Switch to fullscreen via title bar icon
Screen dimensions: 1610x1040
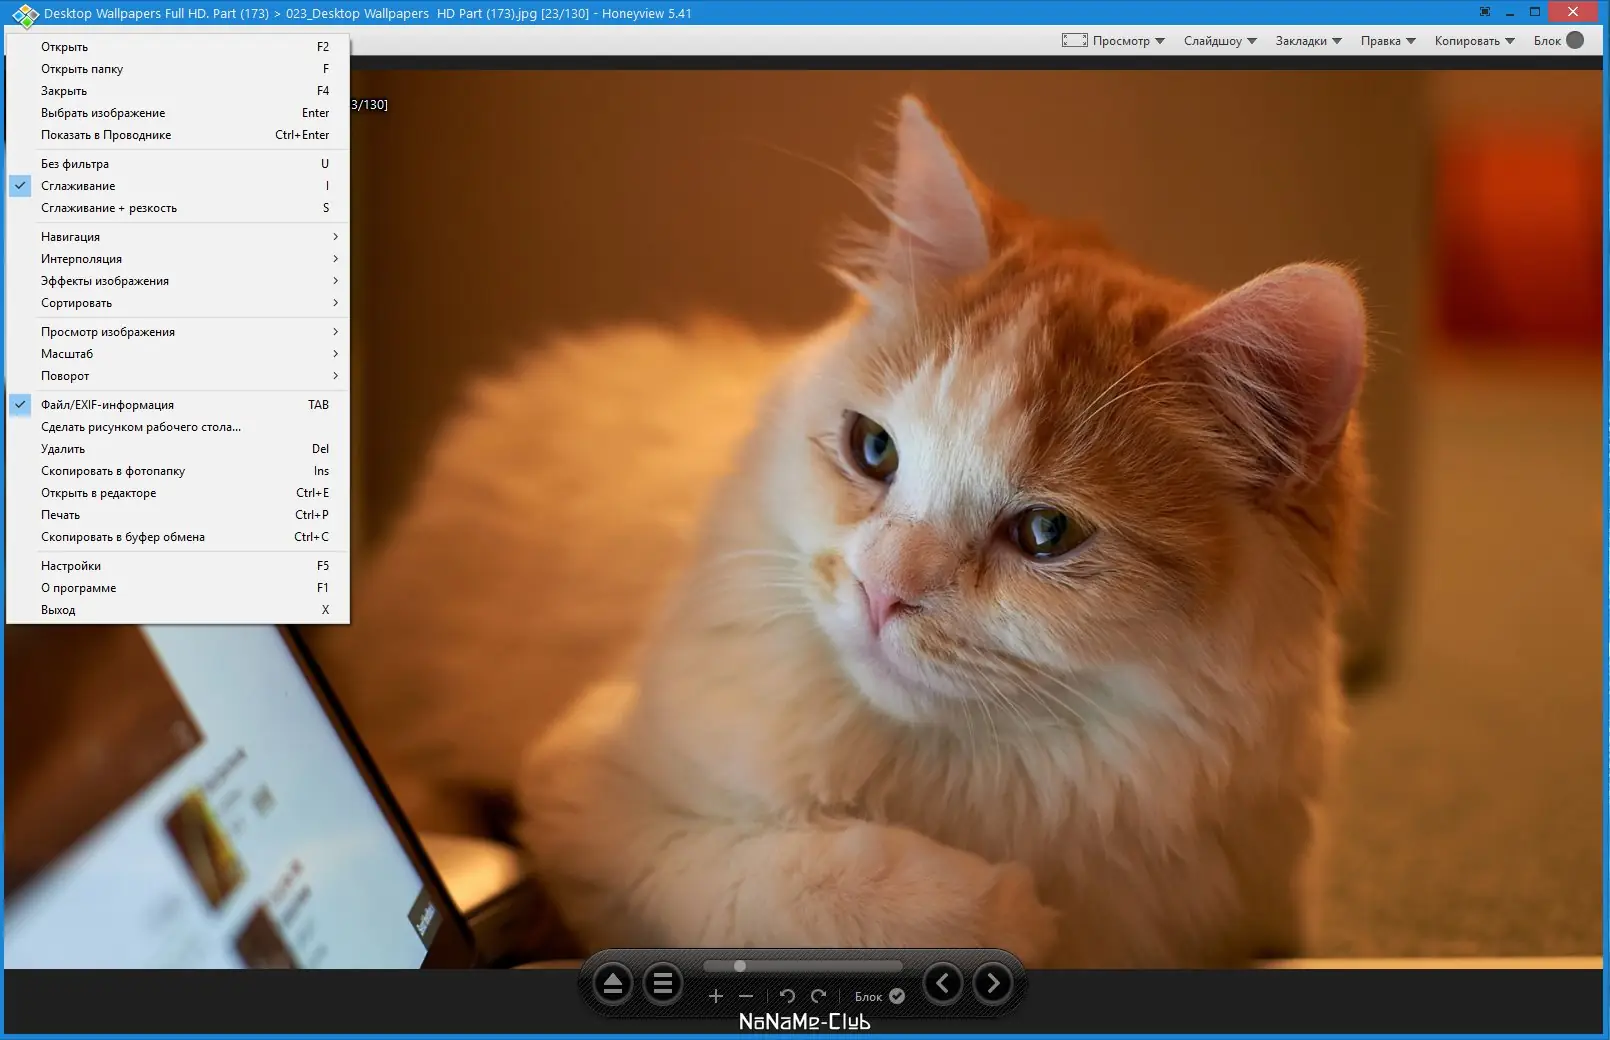click(1485, 12)
